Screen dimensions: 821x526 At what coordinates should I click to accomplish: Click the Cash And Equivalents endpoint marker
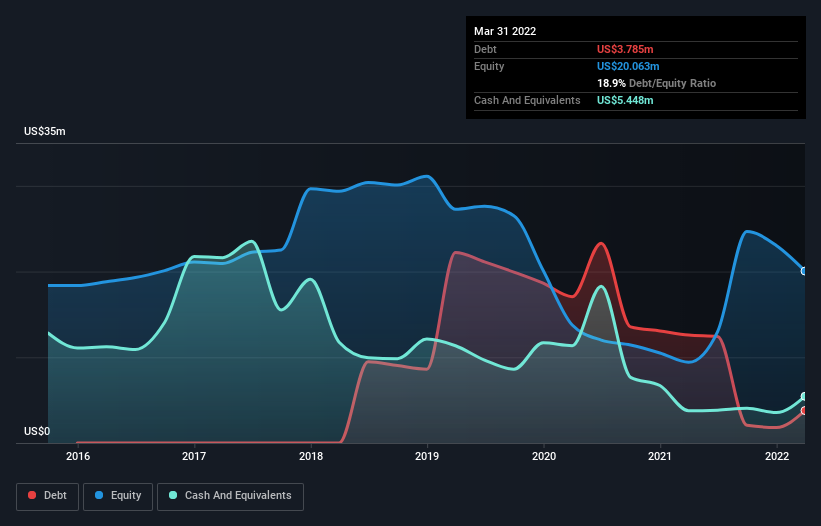pos(804,396)
